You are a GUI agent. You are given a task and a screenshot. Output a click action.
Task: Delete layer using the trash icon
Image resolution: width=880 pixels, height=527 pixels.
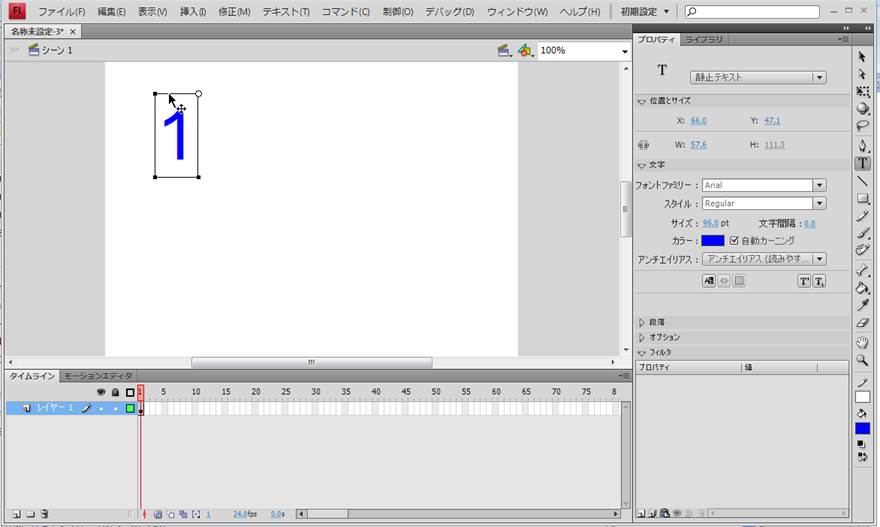click(44, 514)
